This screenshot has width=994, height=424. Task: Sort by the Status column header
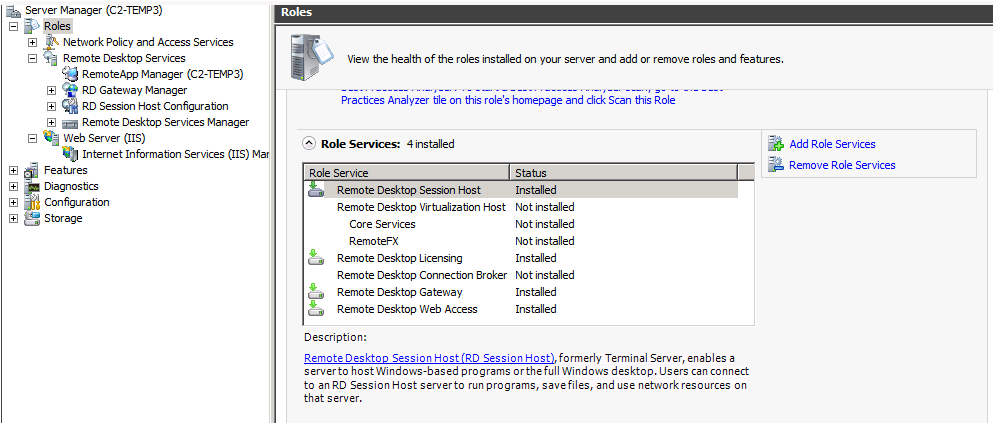(x=624, y=173)
